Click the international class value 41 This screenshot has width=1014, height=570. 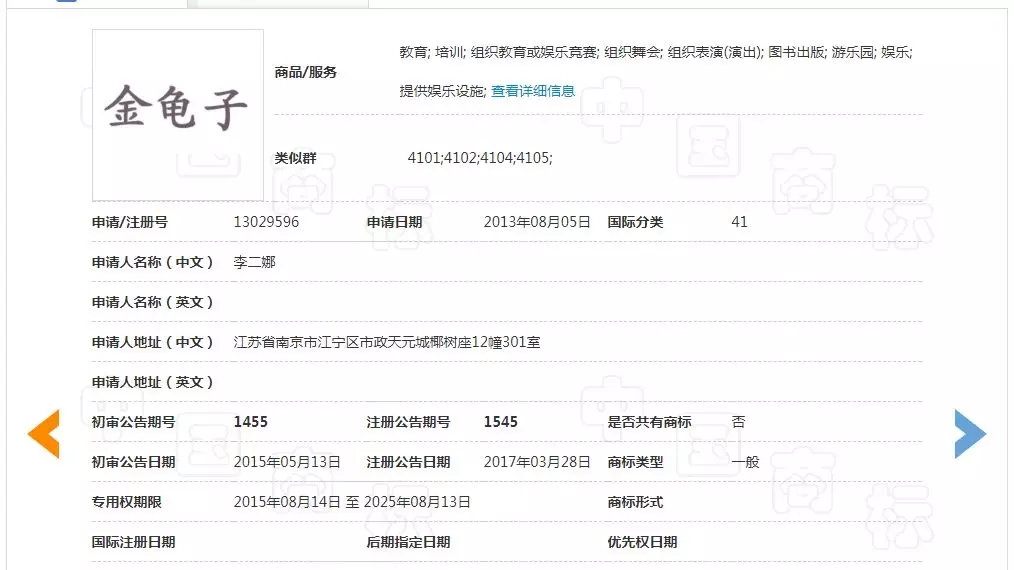[x=739, y=222]
